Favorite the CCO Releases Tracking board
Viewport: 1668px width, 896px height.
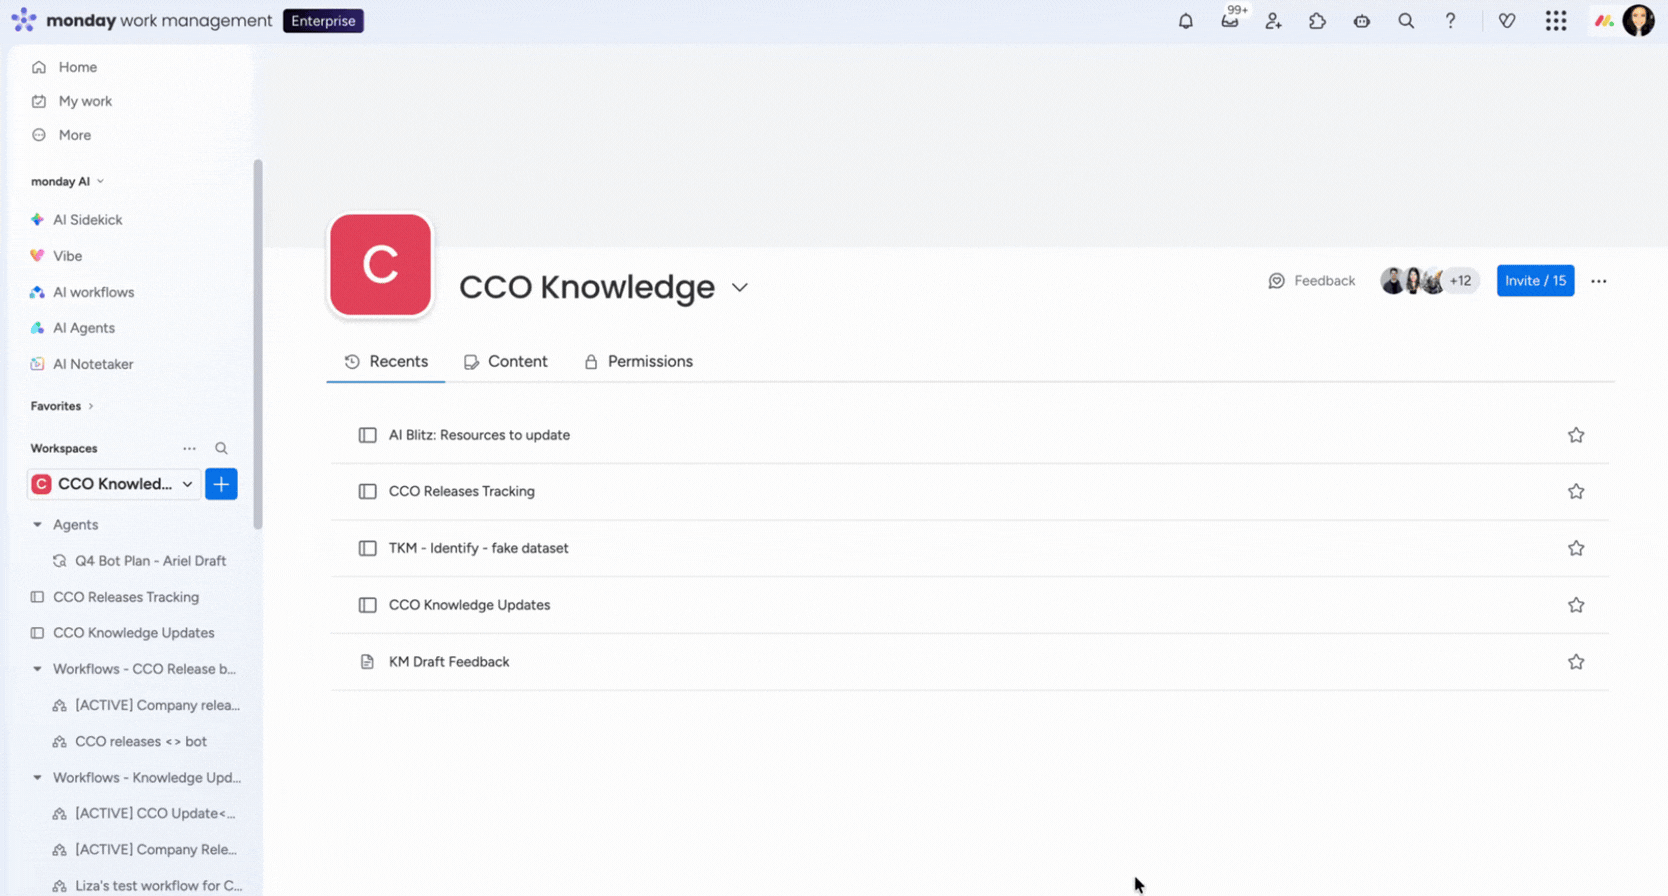click(1575, 492)
